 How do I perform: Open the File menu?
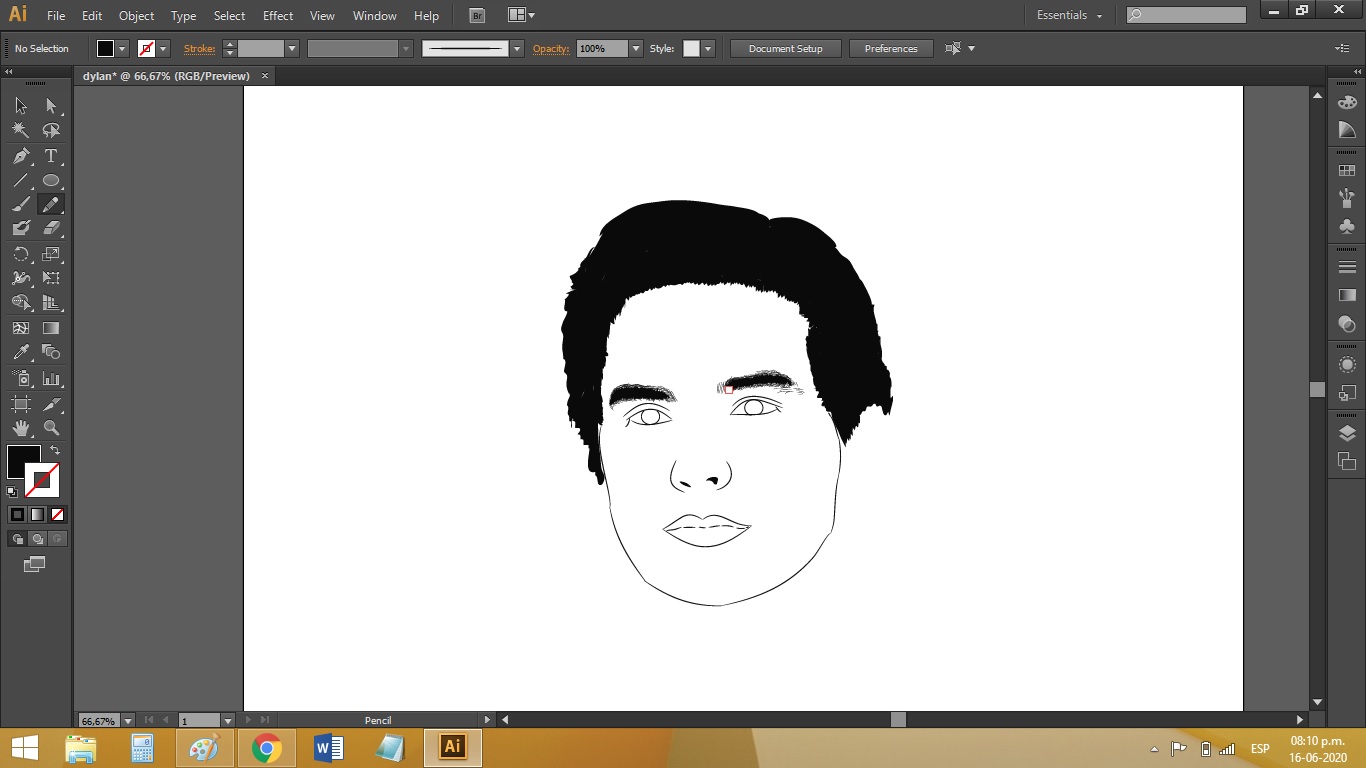pos(56,16)
